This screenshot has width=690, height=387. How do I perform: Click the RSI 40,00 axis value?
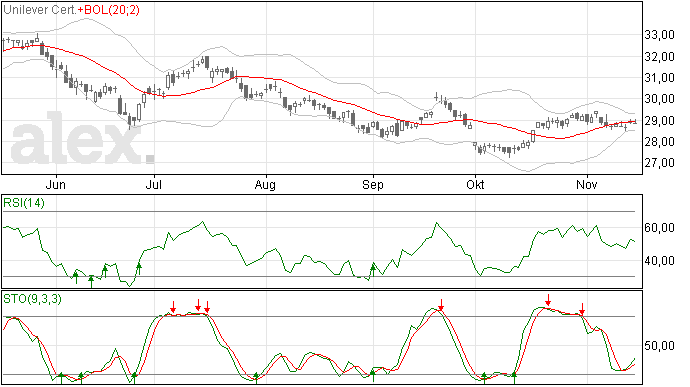coord(660,261)
